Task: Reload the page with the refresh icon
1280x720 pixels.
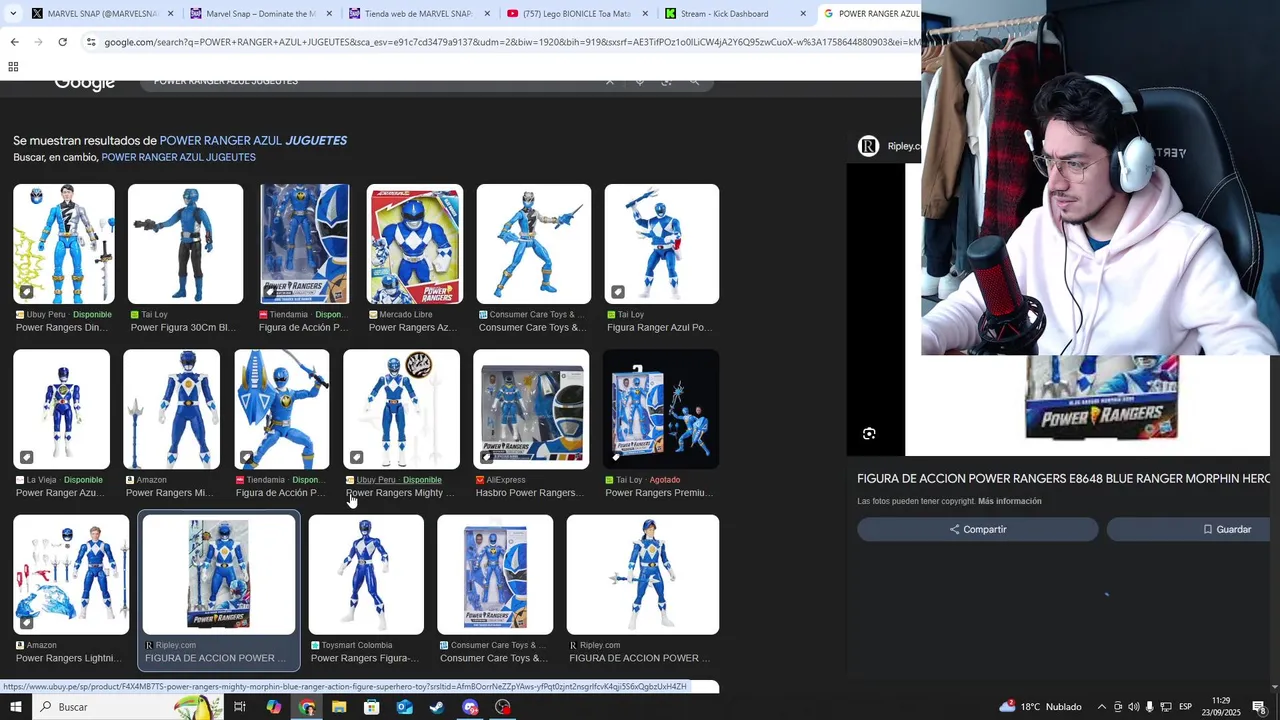Action: [62, 42]
